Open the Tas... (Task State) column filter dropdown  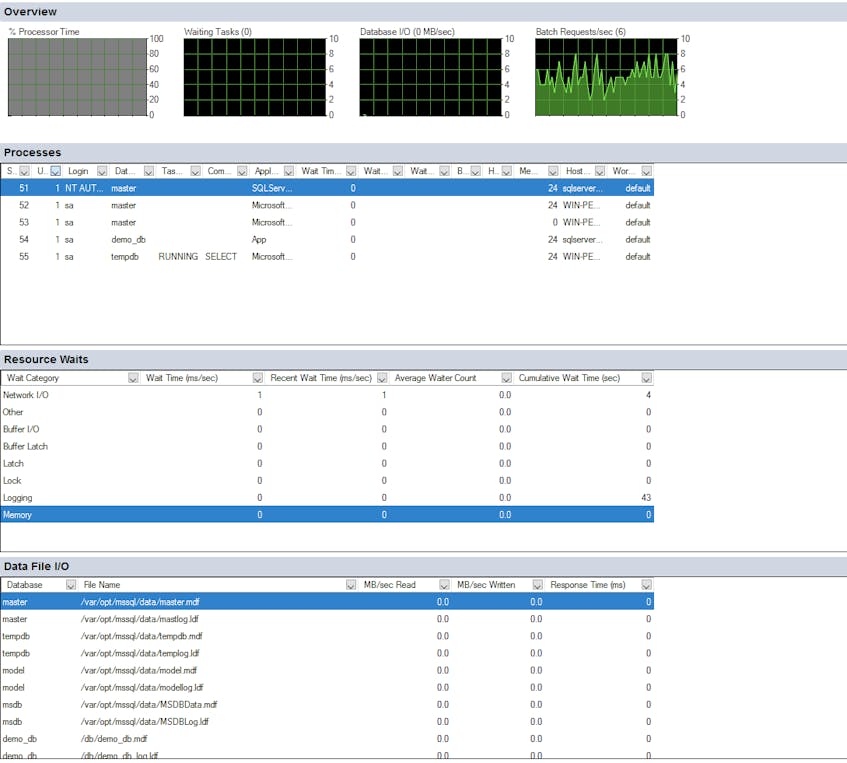(x=196, y=171)
